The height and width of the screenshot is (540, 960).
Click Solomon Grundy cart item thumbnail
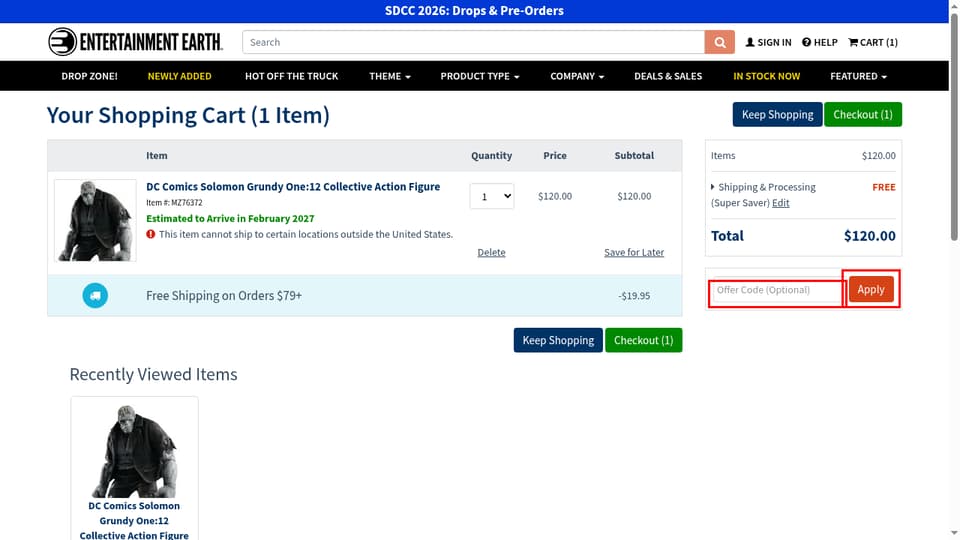click(95, 220)
